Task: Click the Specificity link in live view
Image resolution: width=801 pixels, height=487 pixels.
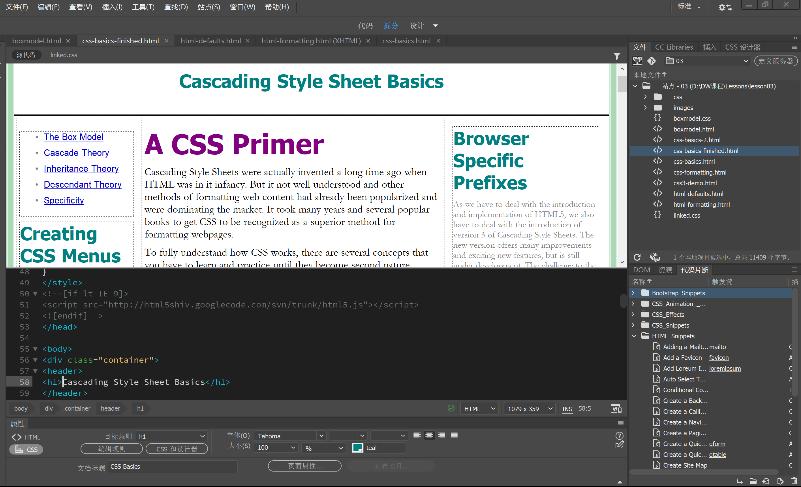Action: click(64, 200)
